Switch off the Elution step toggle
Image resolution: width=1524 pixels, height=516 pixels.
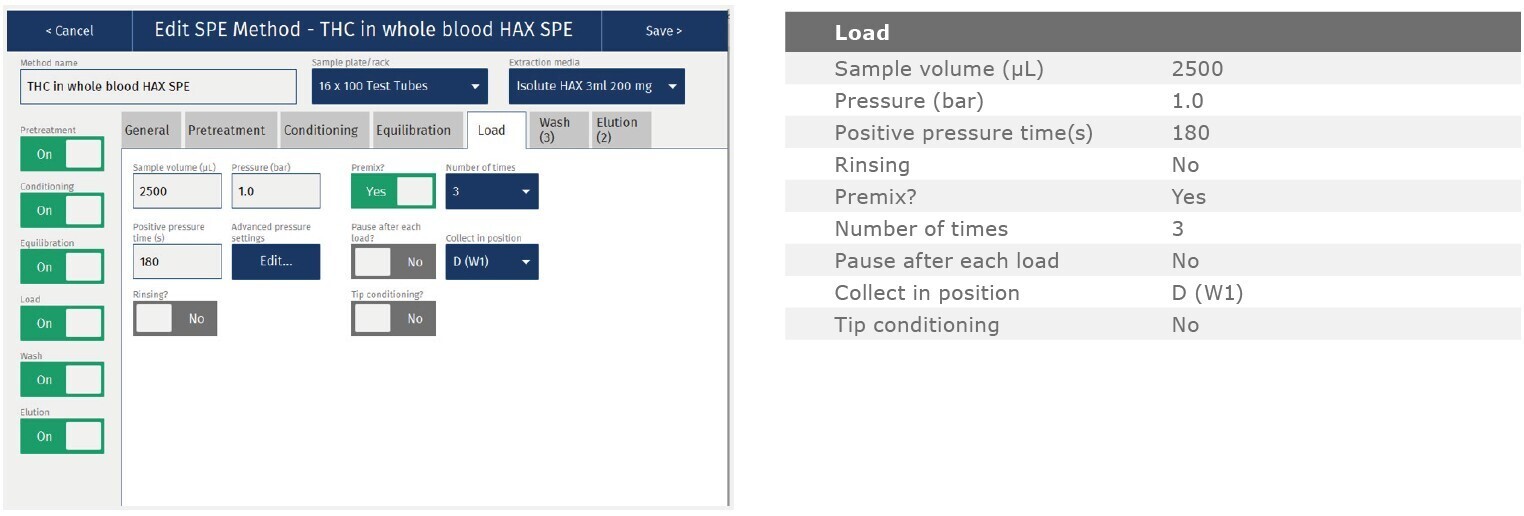click(62, 437)
